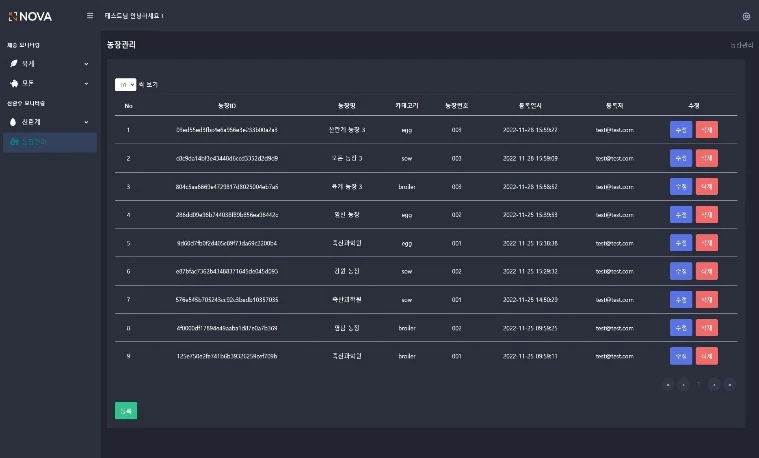
Task: Click the No column header
Action: [x=128, y=106]
